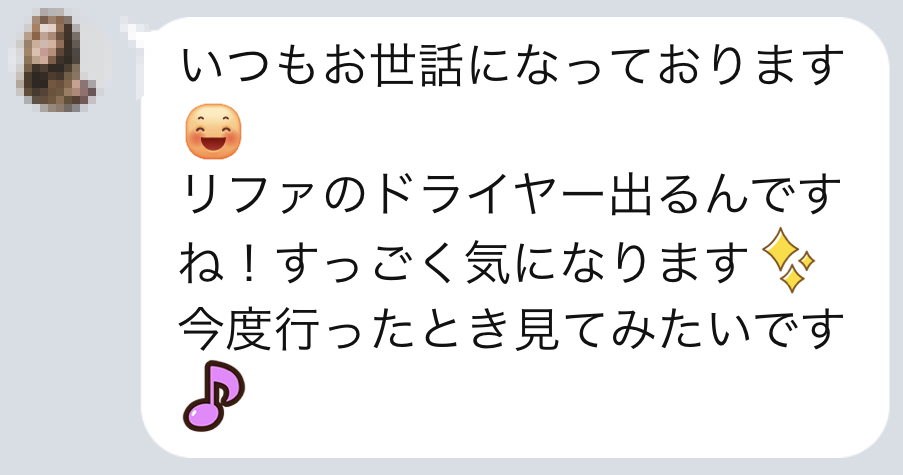Click the sender's pixelated profile avatar

tap(55, 60)
